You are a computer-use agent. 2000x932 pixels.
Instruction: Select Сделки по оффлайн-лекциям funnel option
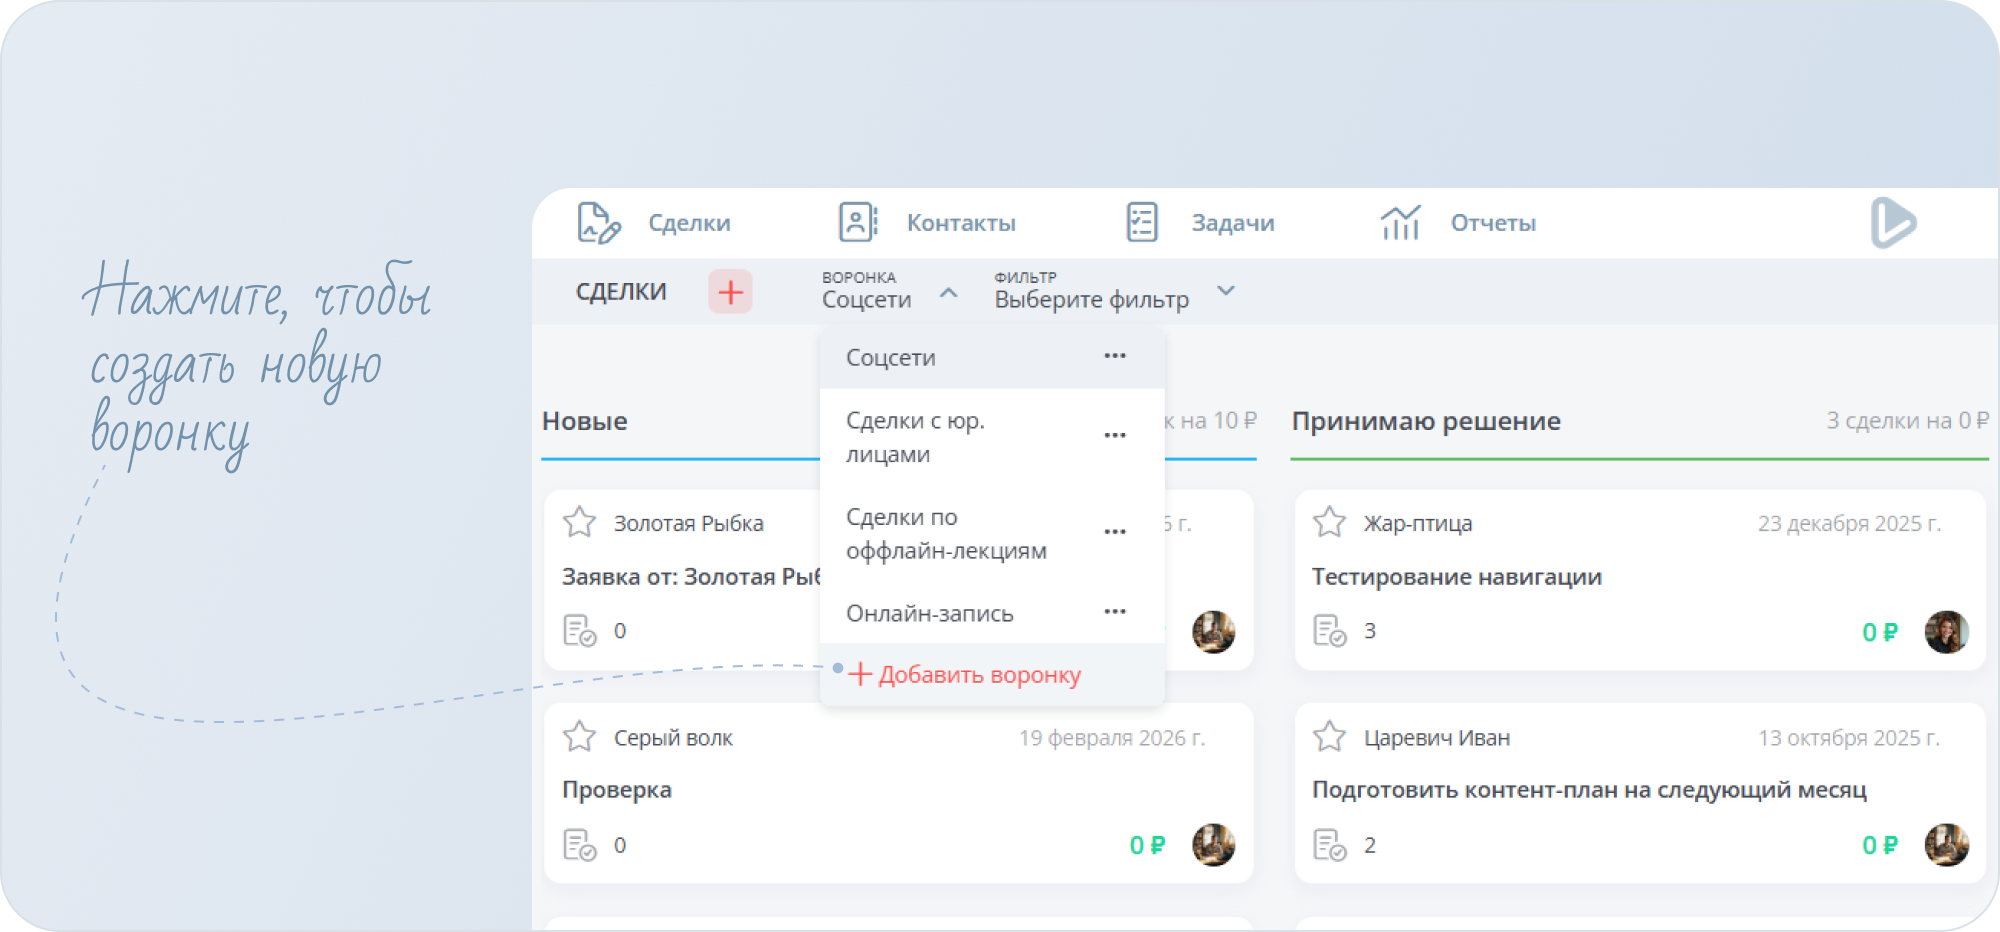(946, 533)
